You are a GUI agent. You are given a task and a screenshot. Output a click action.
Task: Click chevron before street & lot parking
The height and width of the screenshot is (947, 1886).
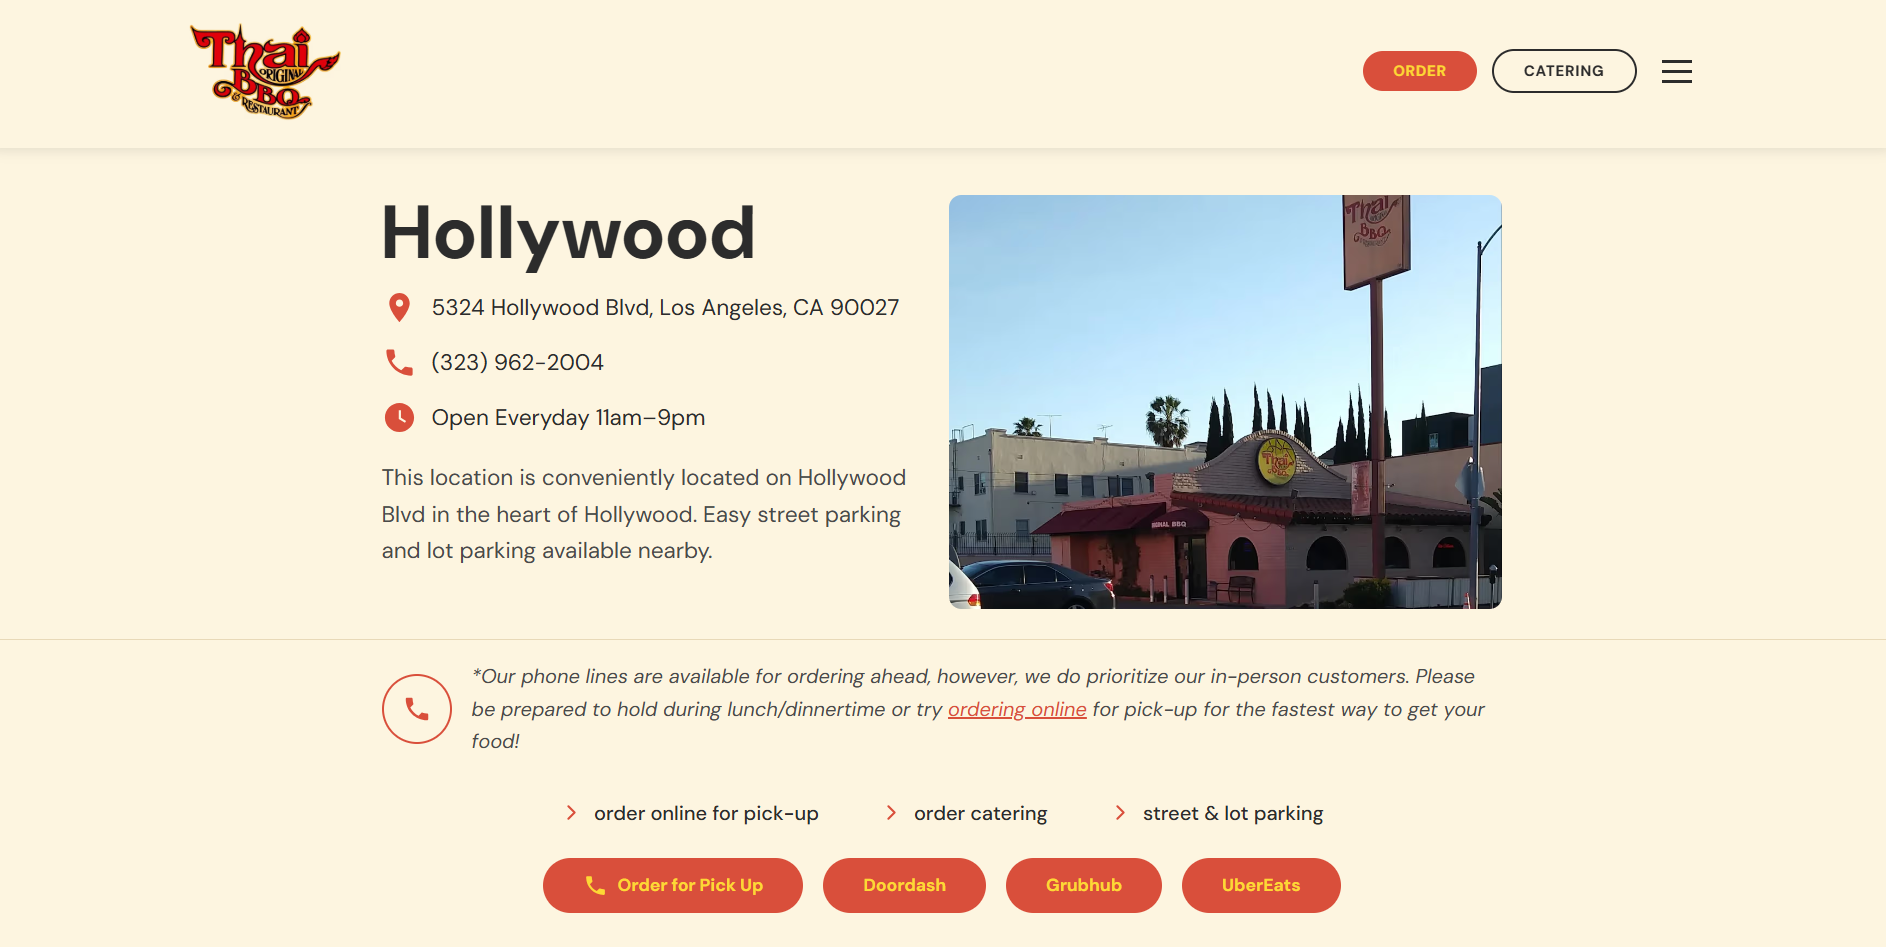click(x=1120, y=813)
